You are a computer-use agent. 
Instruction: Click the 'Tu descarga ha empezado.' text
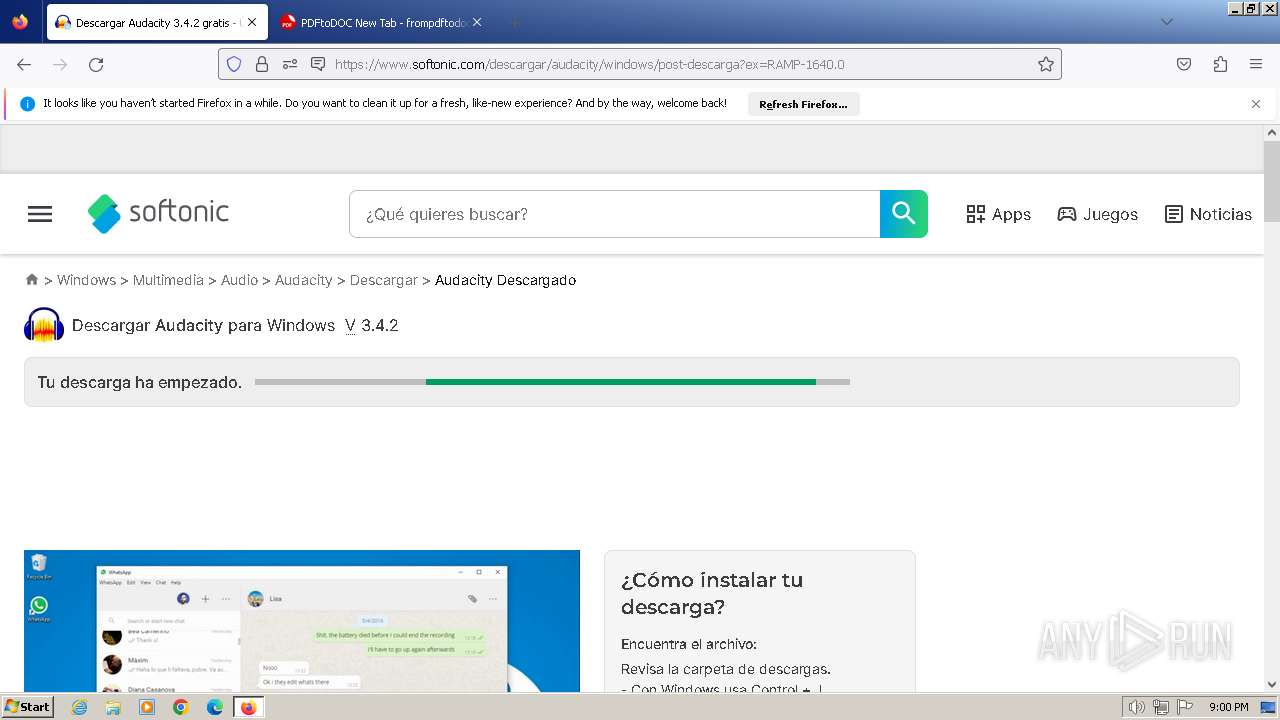tap(140, 382)
